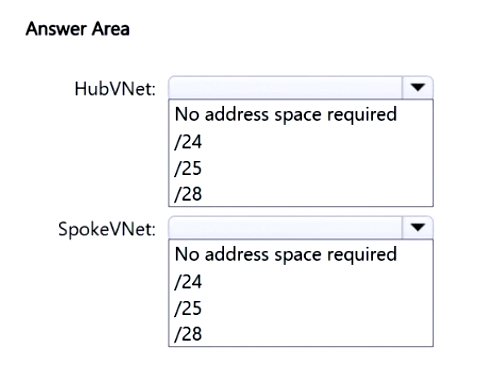Viewport: 478px width, 390px height.
Task: Open the SpokeVNet dropdown arrow
Action: pos(418,228)
